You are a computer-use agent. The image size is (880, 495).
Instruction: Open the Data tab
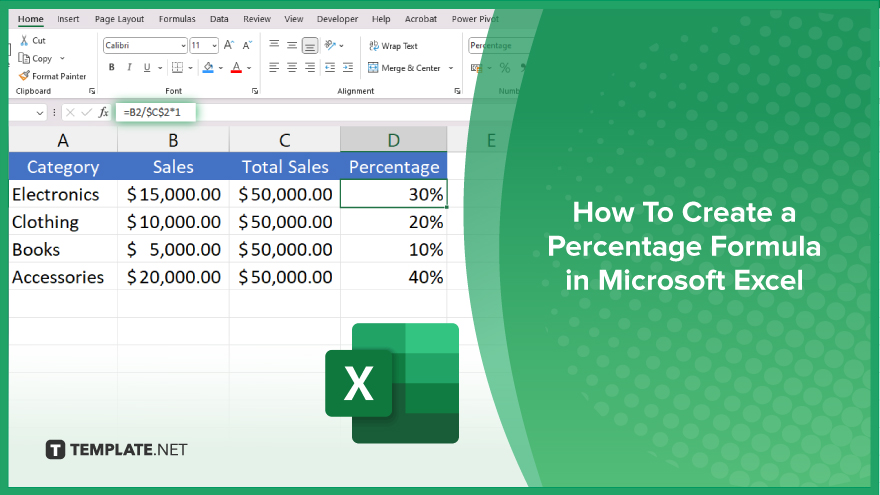219,19
